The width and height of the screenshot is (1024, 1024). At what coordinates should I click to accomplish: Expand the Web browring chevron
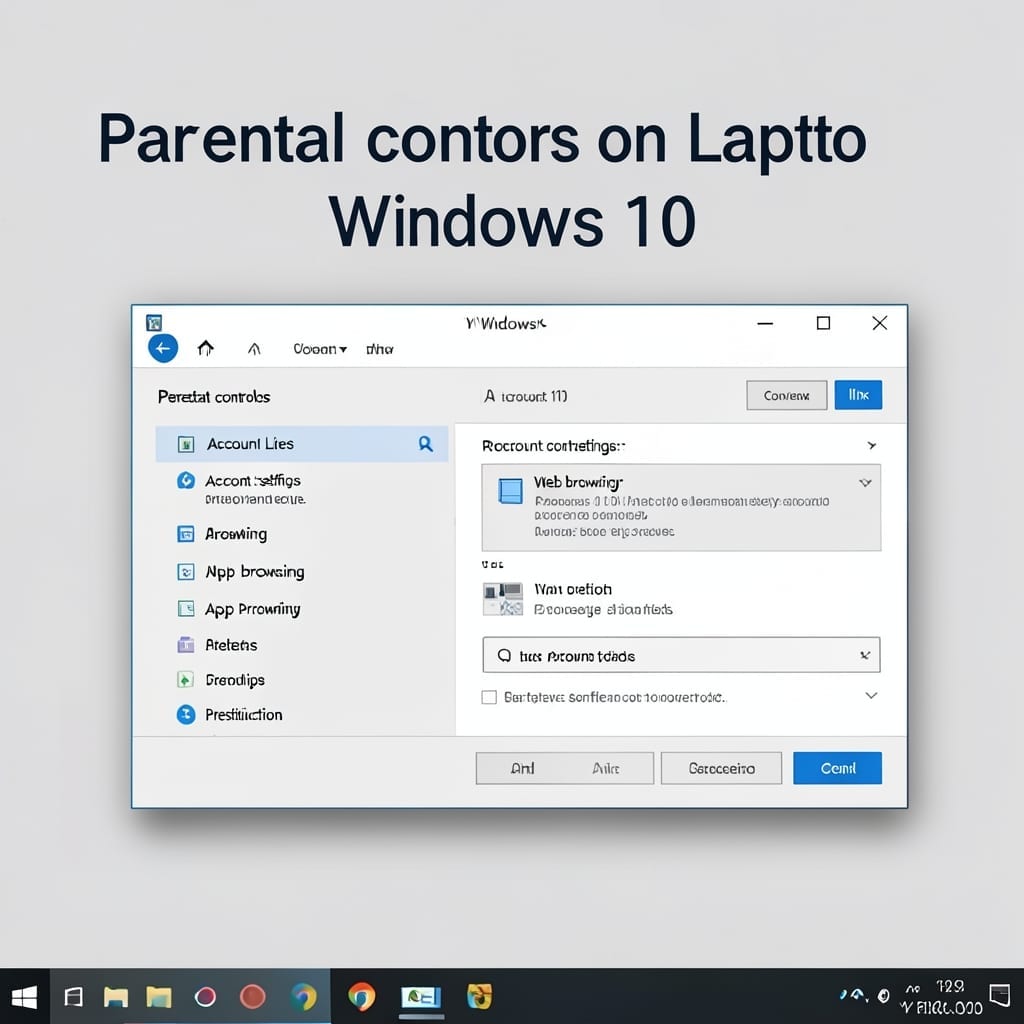[x=865, y=483]
